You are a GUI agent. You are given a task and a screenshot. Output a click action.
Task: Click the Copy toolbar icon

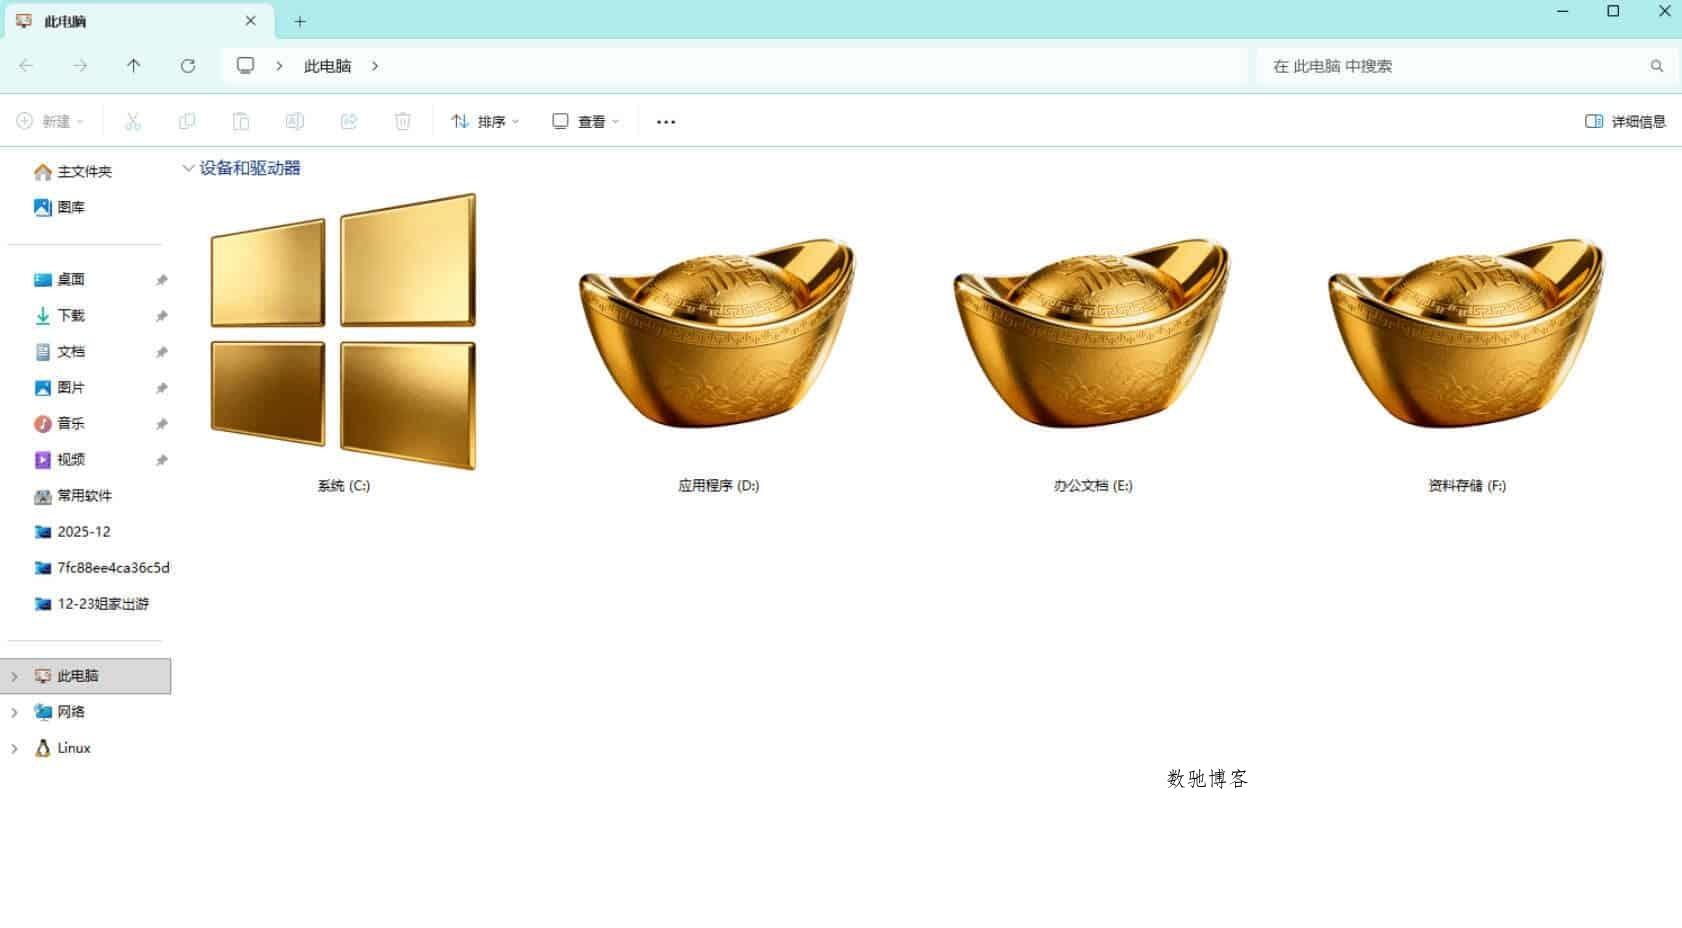(x=187, y=121)
